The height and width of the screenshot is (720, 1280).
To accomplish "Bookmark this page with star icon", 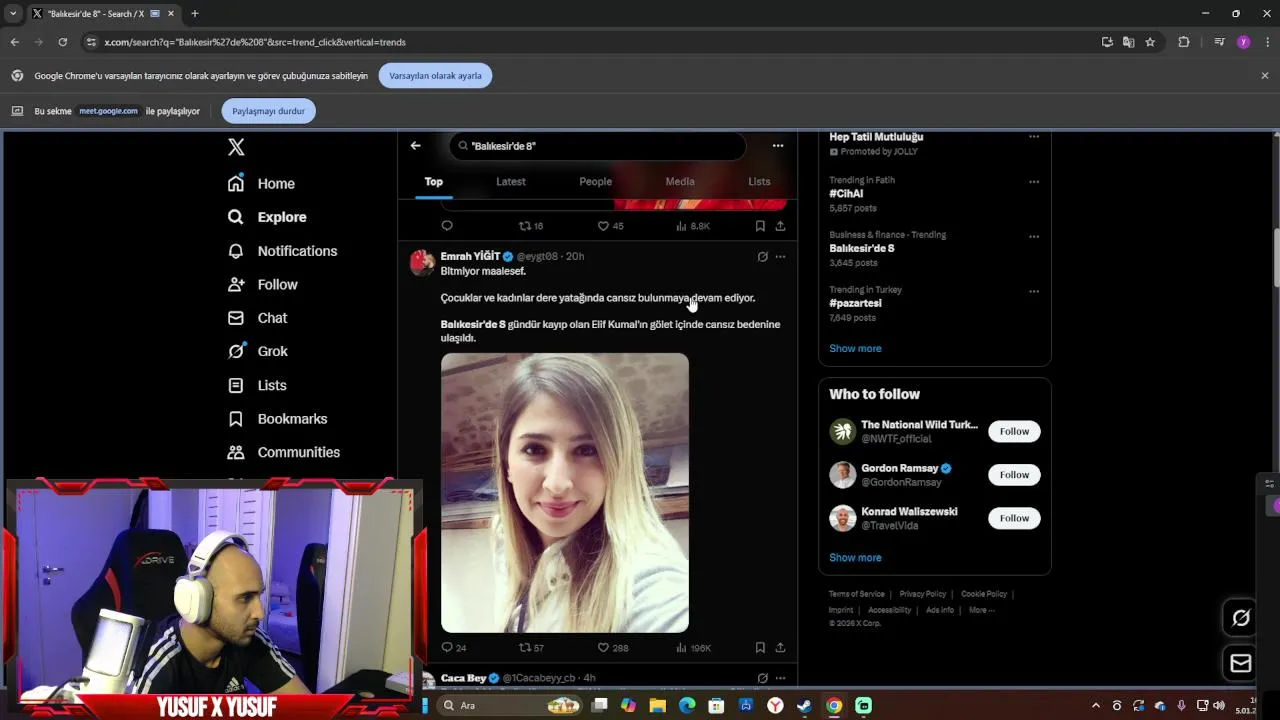I will [x=1150, y=42].
